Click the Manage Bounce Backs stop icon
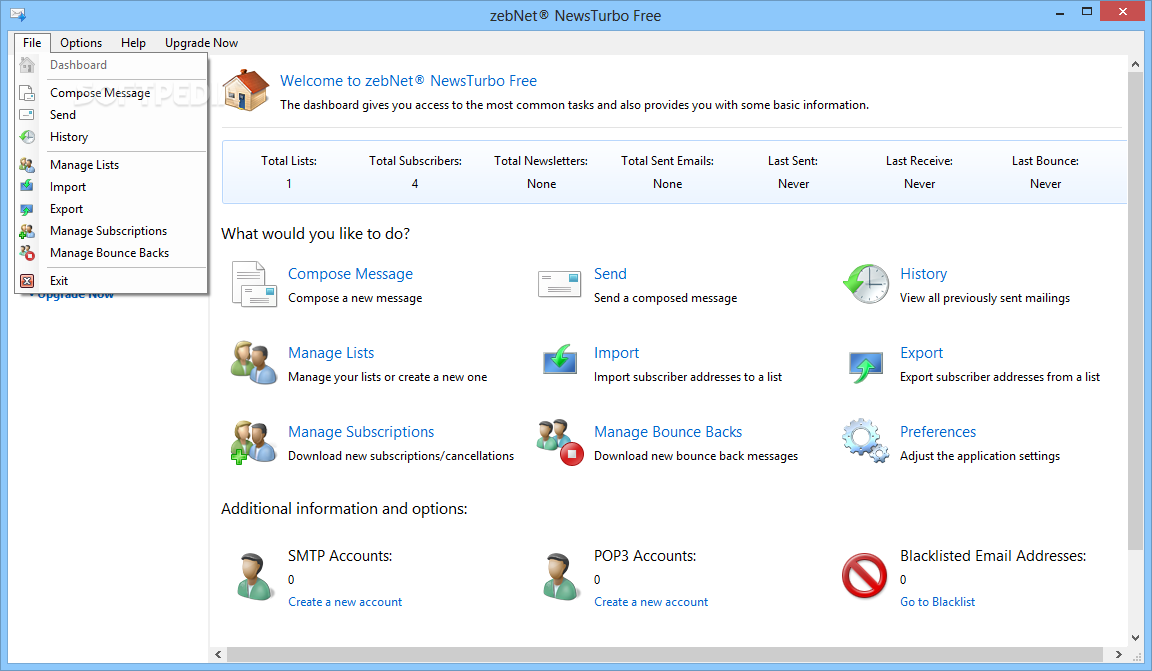The height and width of the screenshot is (671, 1152). (x=560, y=442)
